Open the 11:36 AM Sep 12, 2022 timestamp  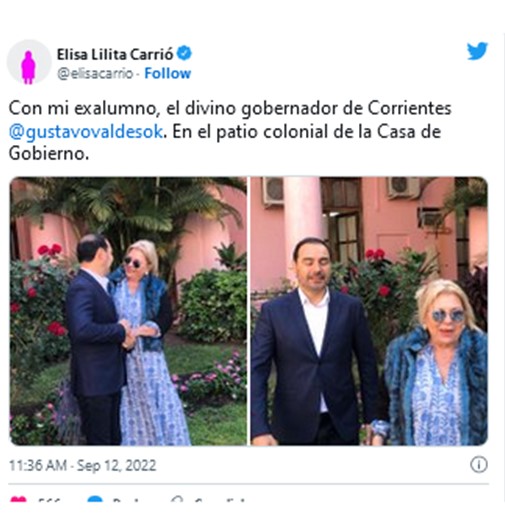[x=82, y=465]
